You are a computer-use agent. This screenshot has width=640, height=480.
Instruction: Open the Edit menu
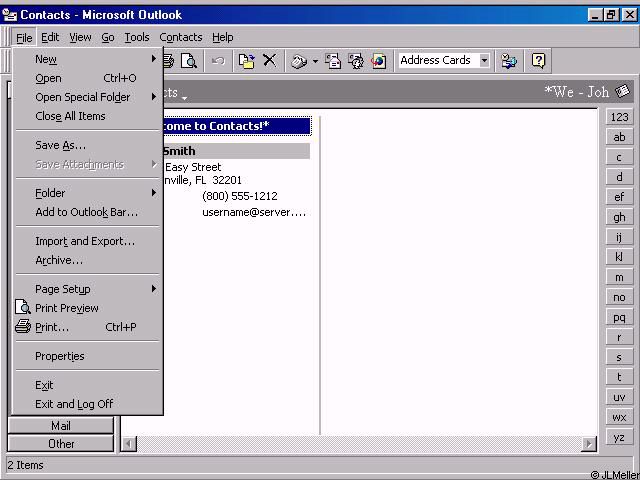[50, 38]
